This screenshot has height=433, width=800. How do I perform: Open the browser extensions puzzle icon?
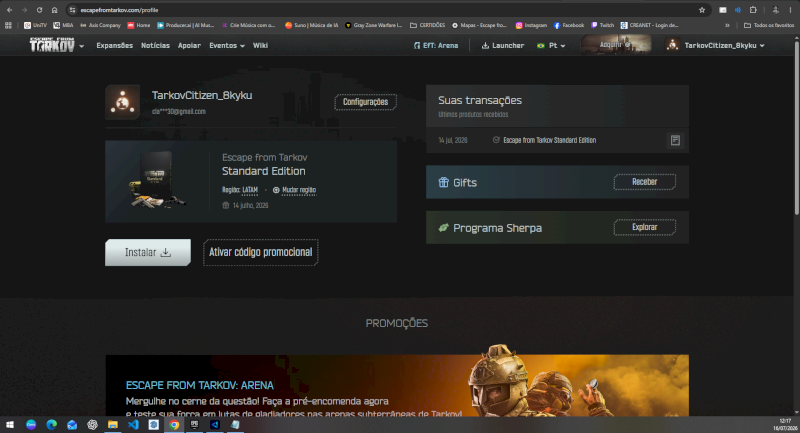(x=753, y=10)
